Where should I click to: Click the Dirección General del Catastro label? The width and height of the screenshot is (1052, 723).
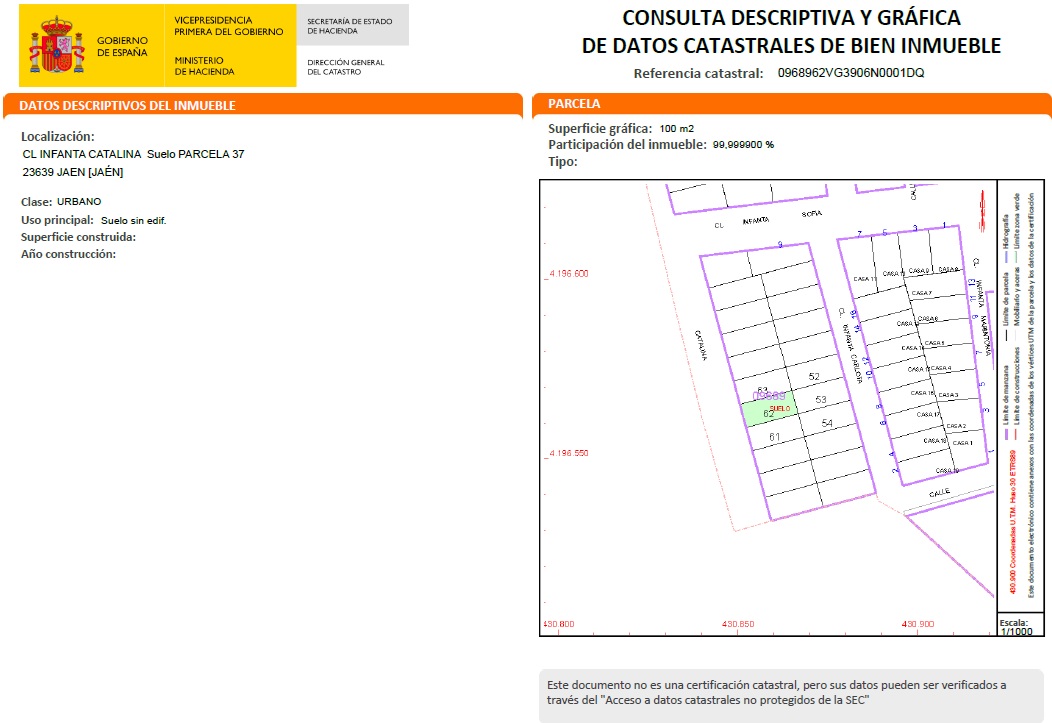click(x=346, y=67)
